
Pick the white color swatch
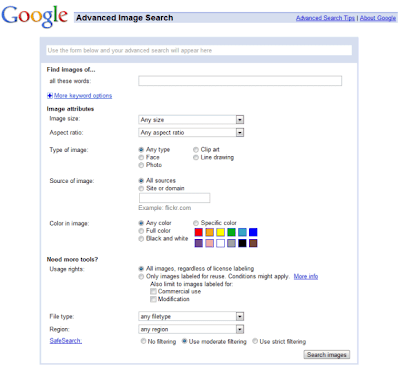coord(220,243)
